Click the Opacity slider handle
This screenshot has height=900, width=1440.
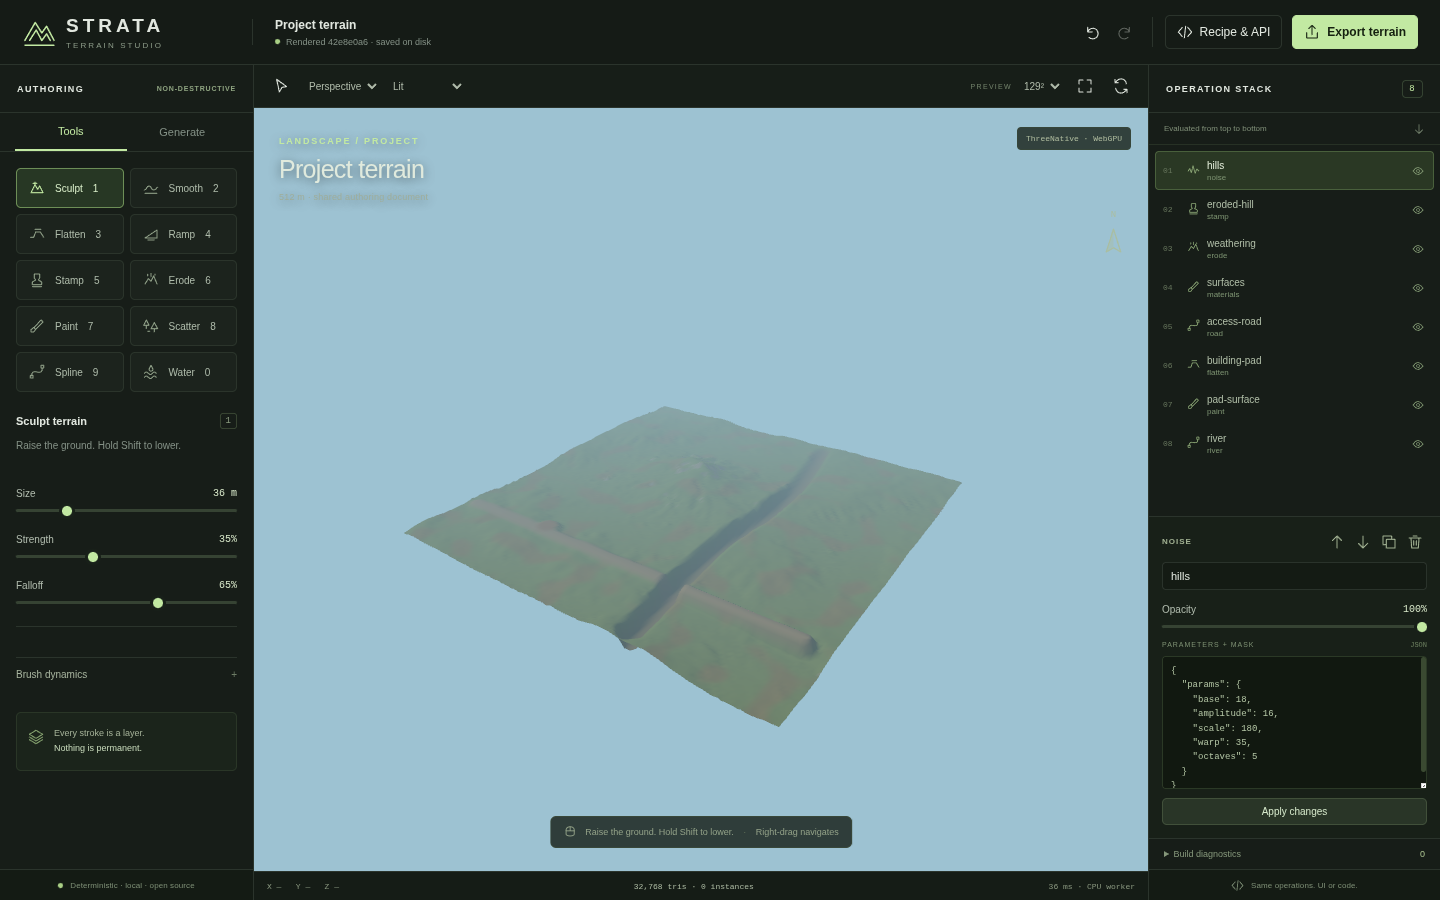coord(1422,627)
